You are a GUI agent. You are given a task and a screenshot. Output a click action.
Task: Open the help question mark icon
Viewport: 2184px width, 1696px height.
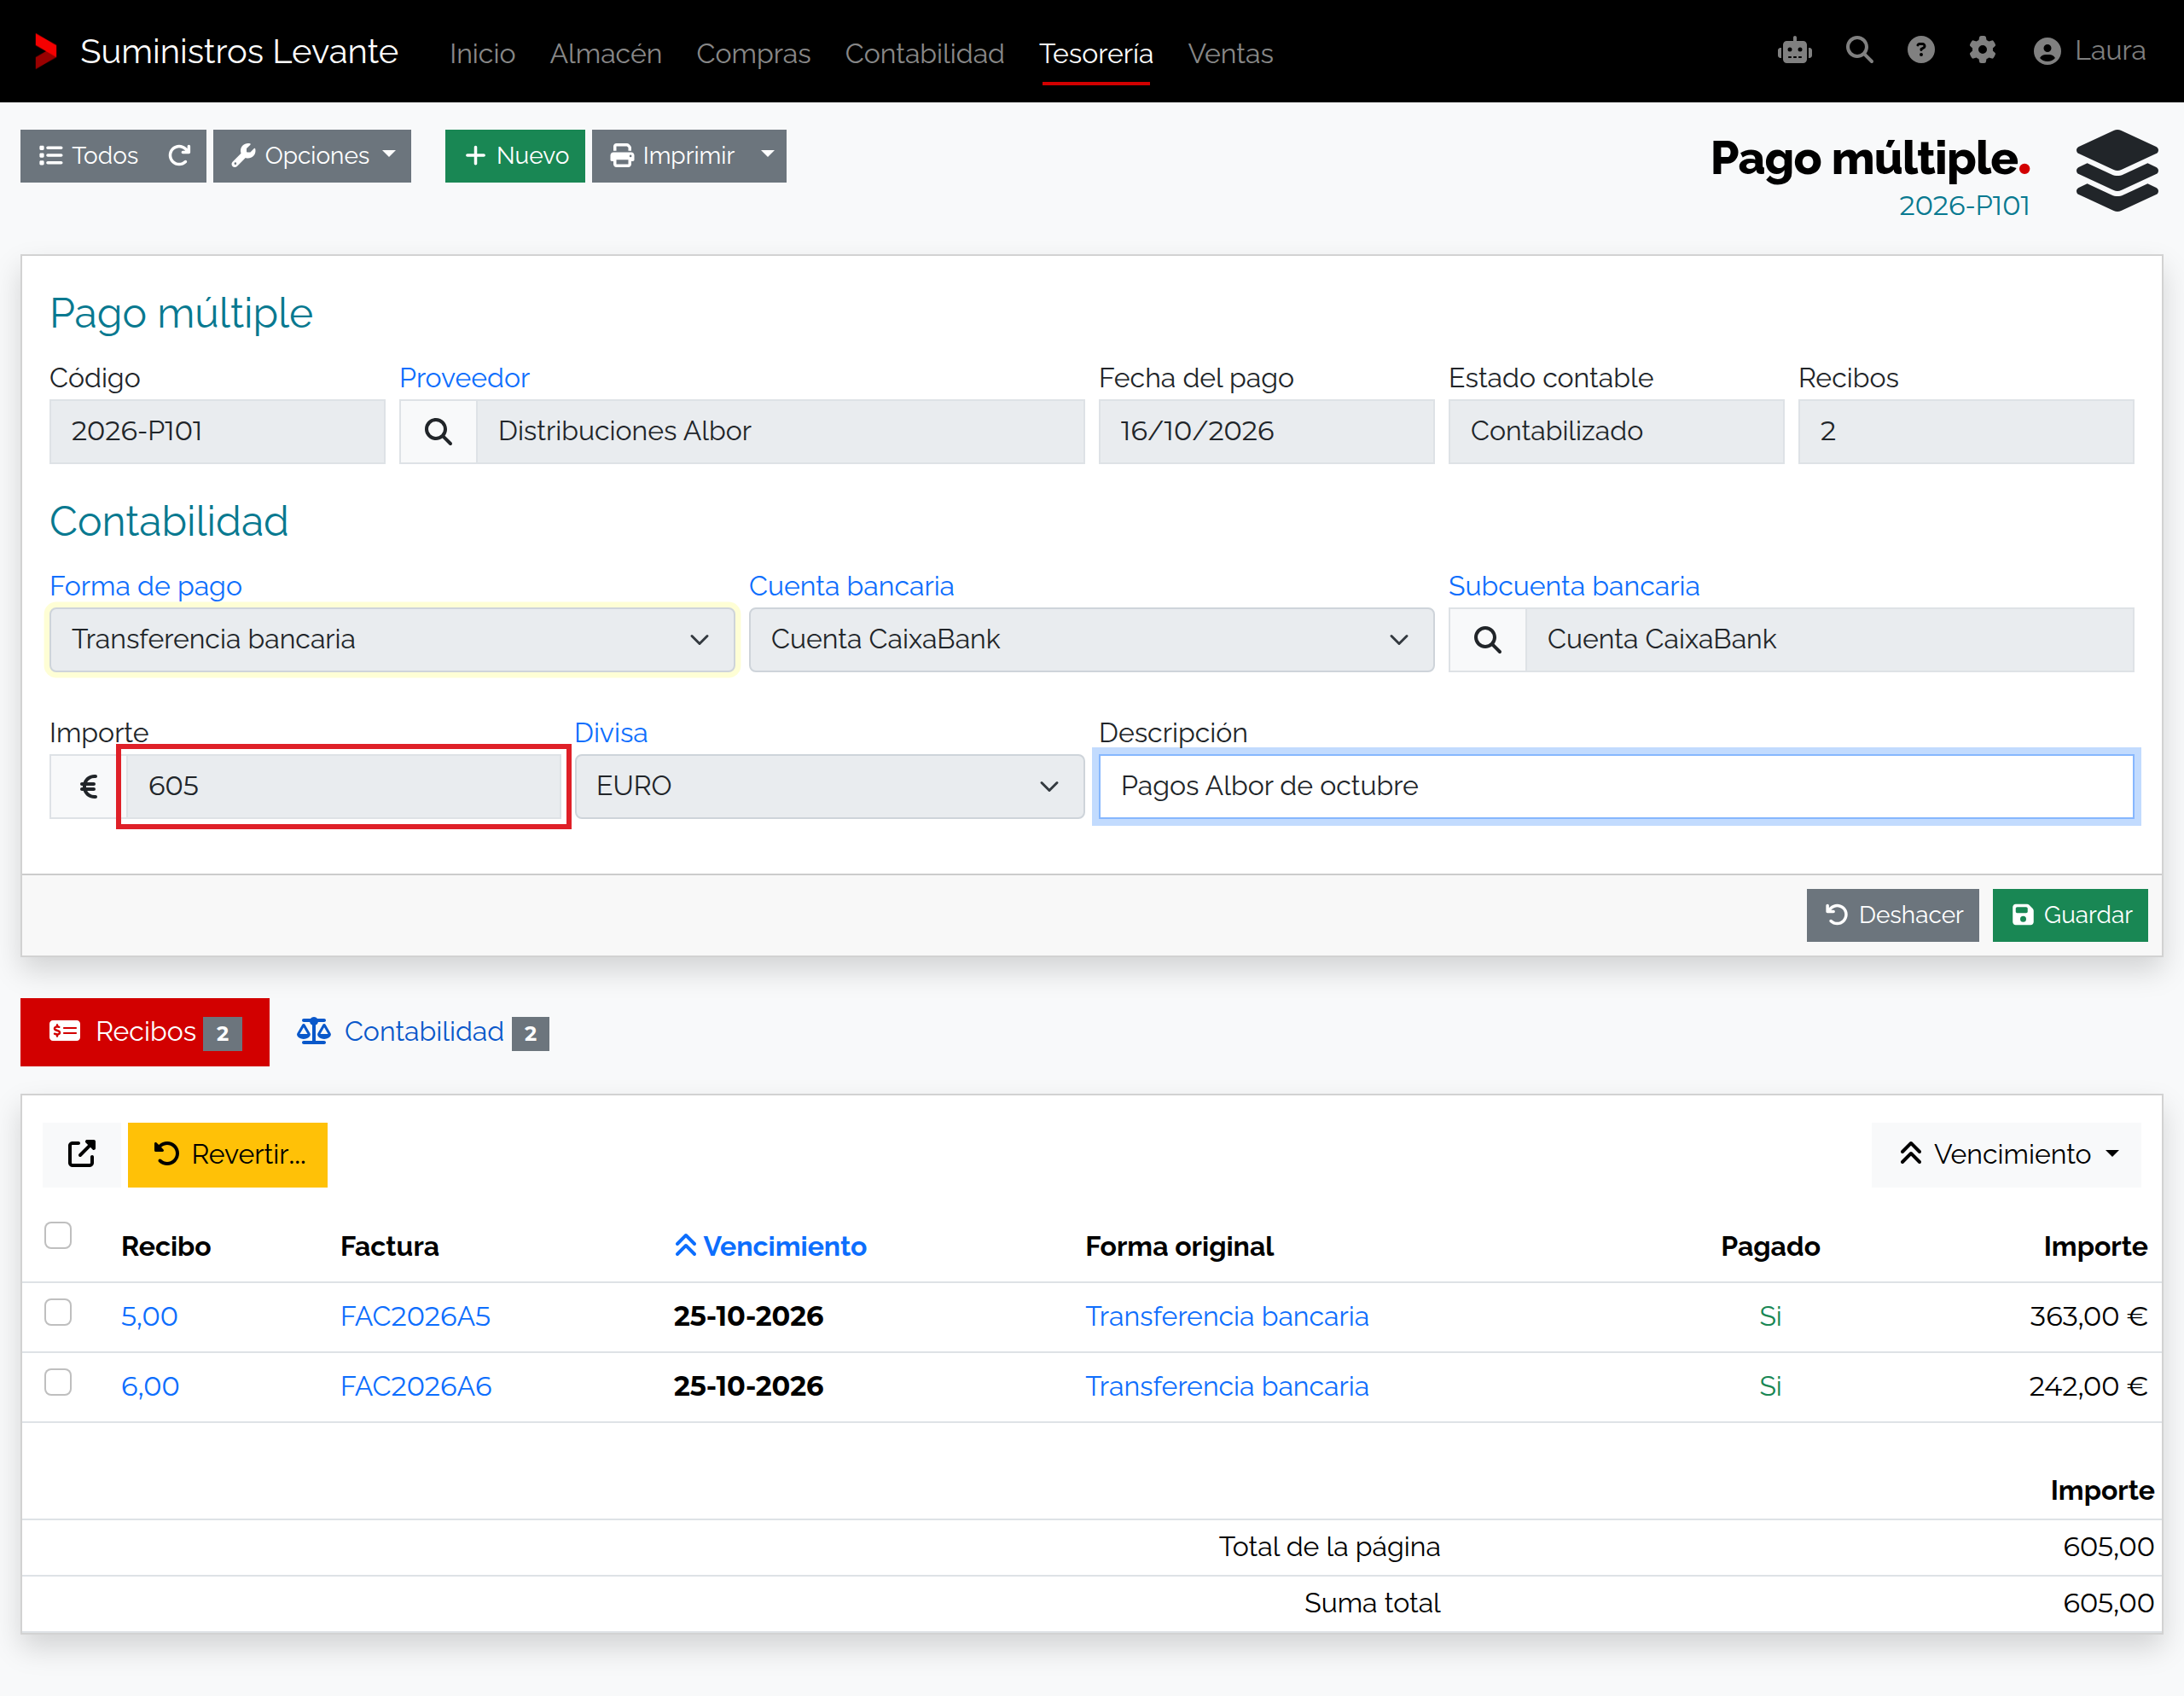click(1920, 50)
